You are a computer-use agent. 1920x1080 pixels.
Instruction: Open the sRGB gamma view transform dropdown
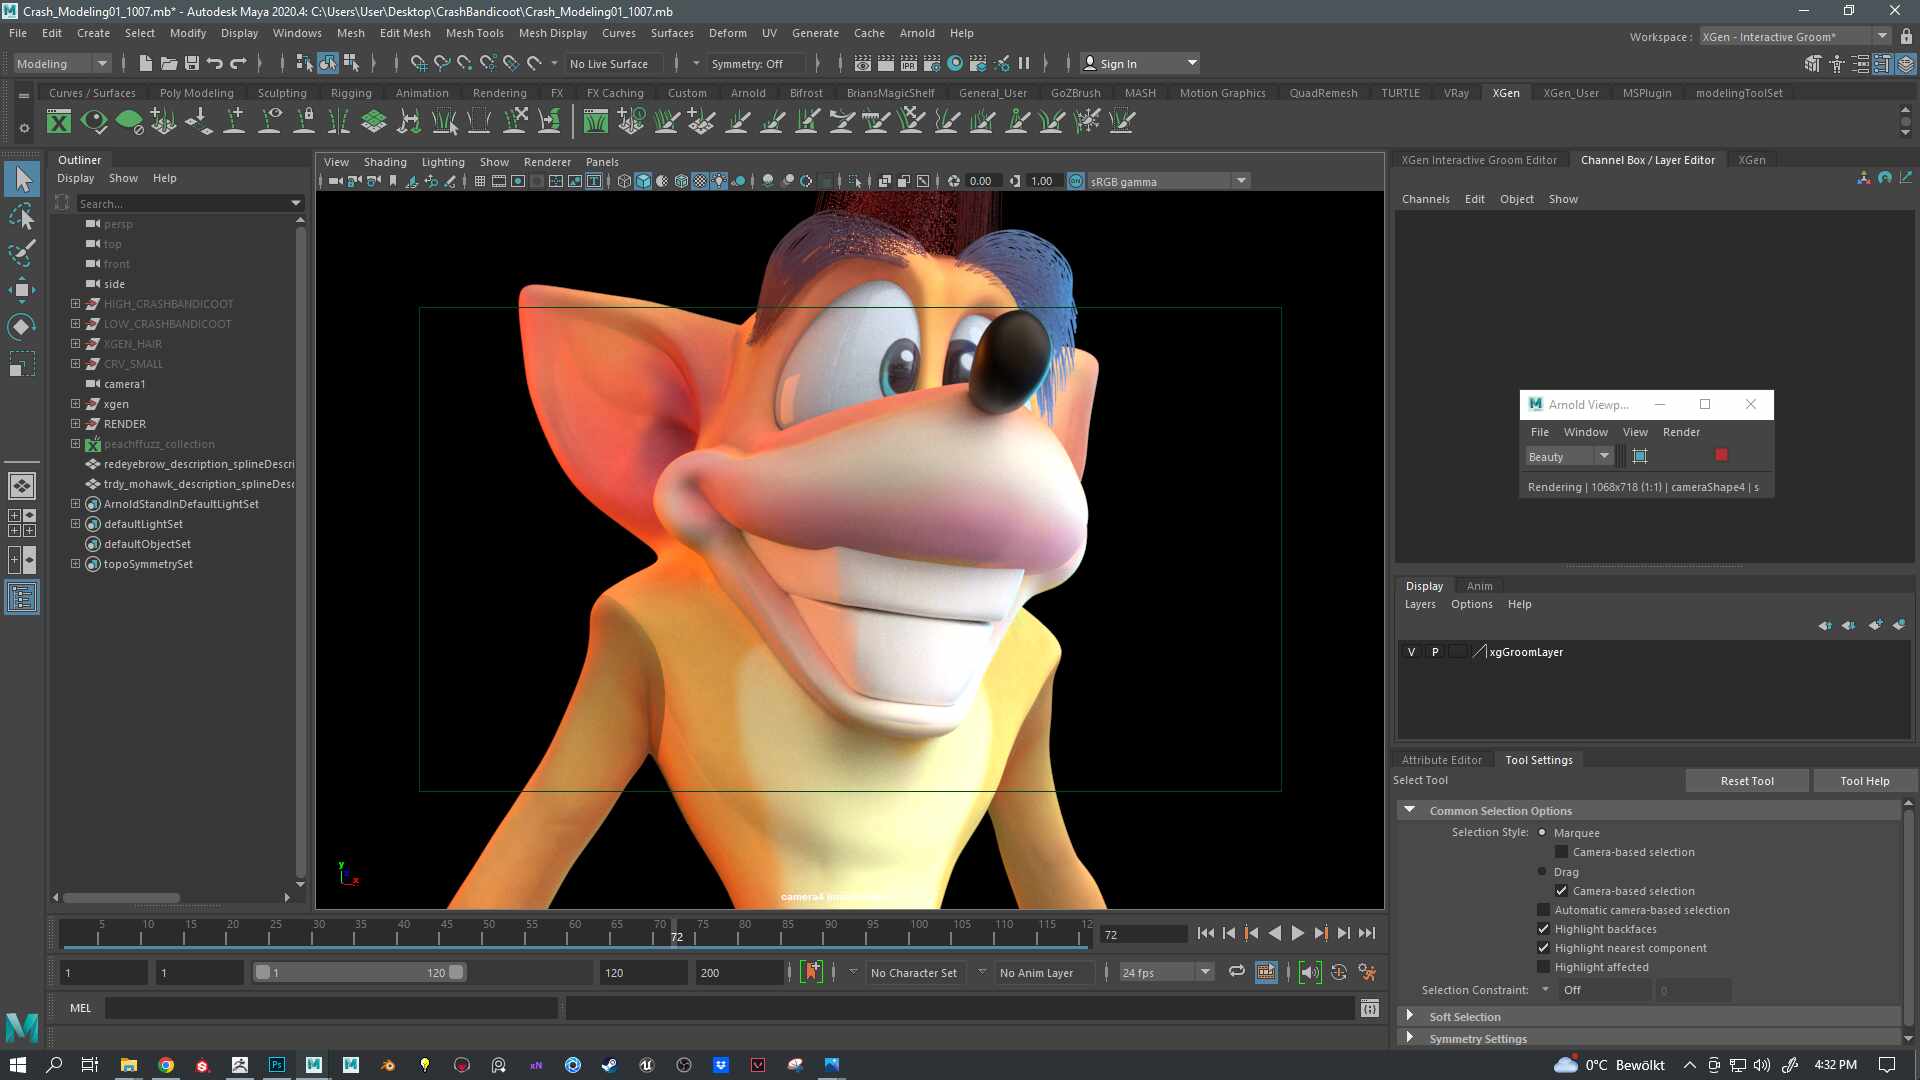click(1168, 181)
